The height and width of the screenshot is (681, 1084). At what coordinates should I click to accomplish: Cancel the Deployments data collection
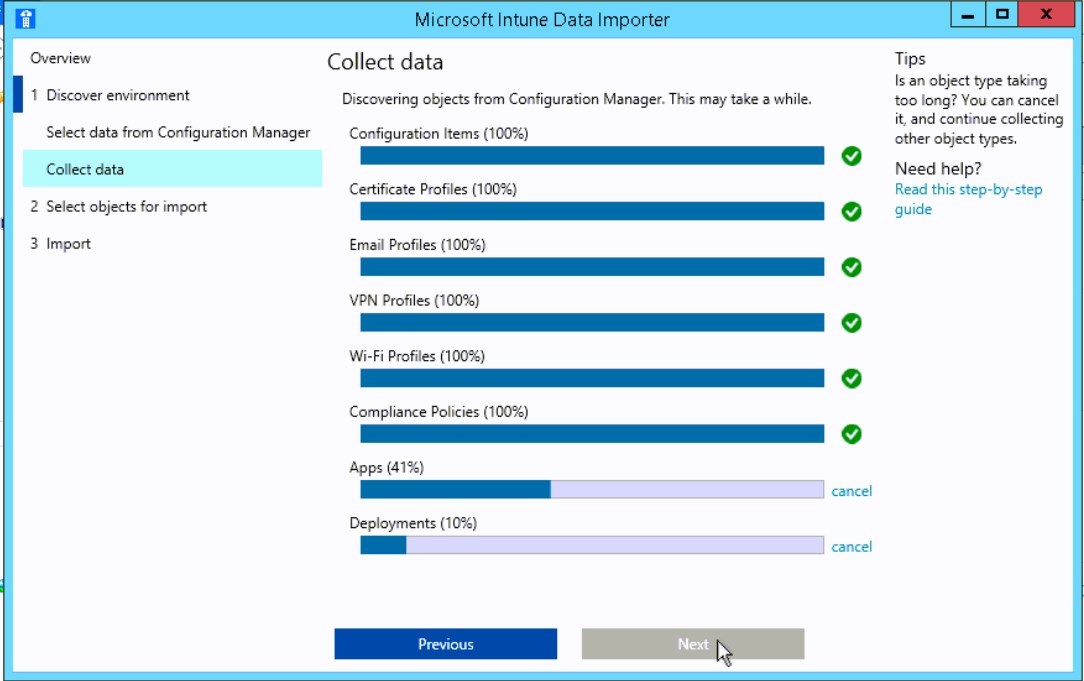point(851,547)
